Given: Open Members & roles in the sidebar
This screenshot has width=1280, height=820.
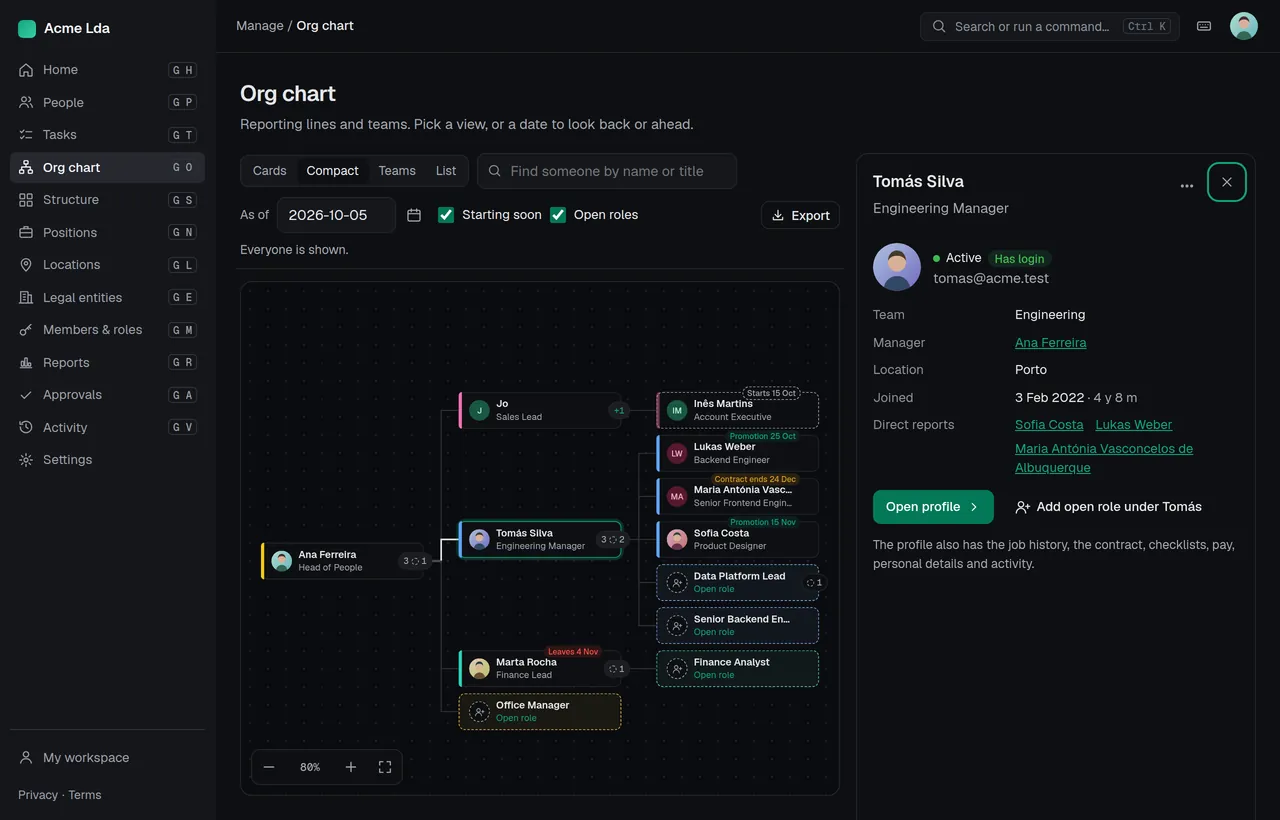Looking at the screenshot, I should click(107, 330).
